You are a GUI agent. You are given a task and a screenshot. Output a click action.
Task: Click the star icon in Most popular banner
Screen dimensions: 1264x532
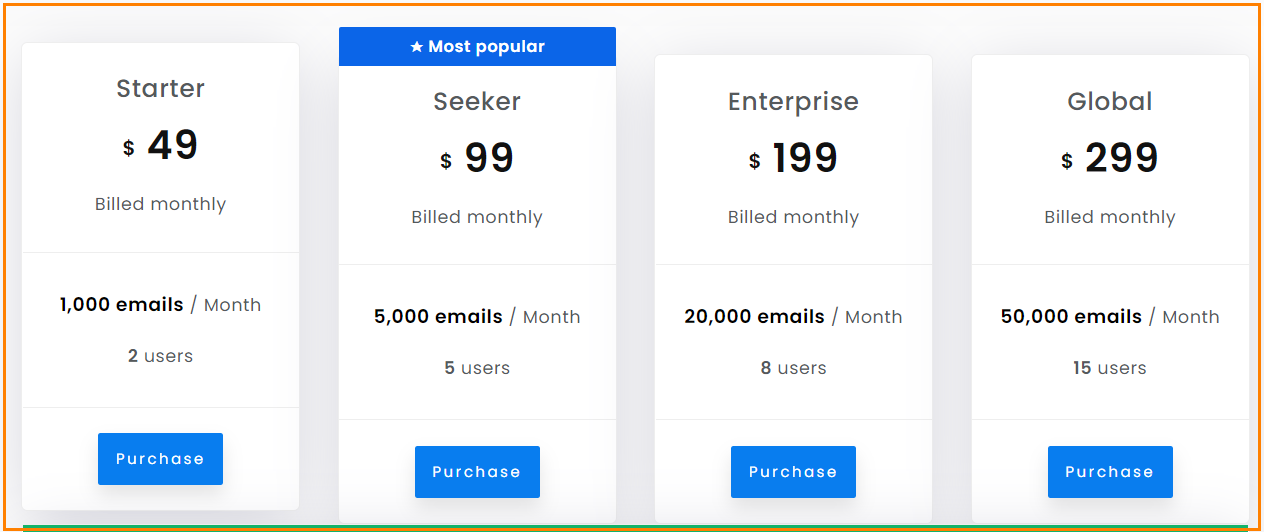pos(416,47)
